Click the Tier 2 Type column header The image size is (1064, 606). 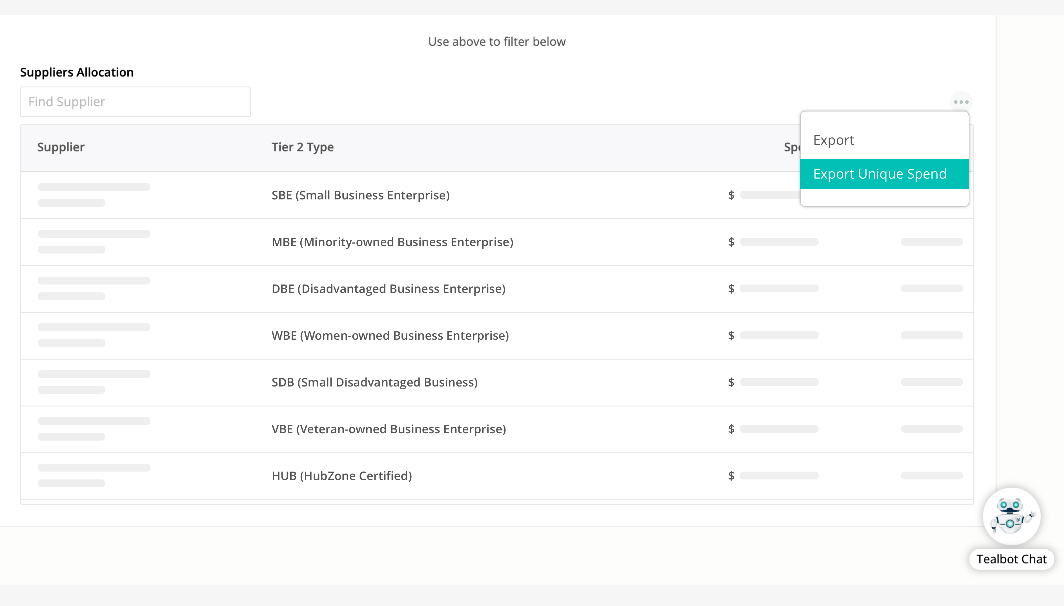coord(302,147)
